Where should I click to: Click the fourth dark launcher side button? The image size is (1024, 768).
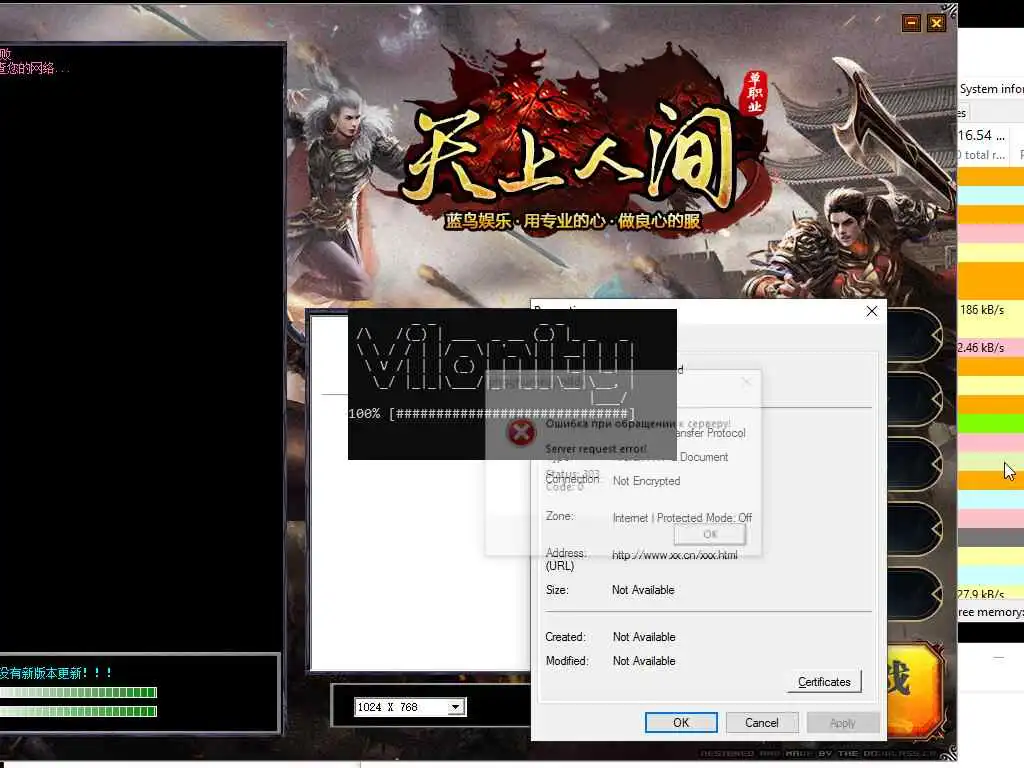914,528
